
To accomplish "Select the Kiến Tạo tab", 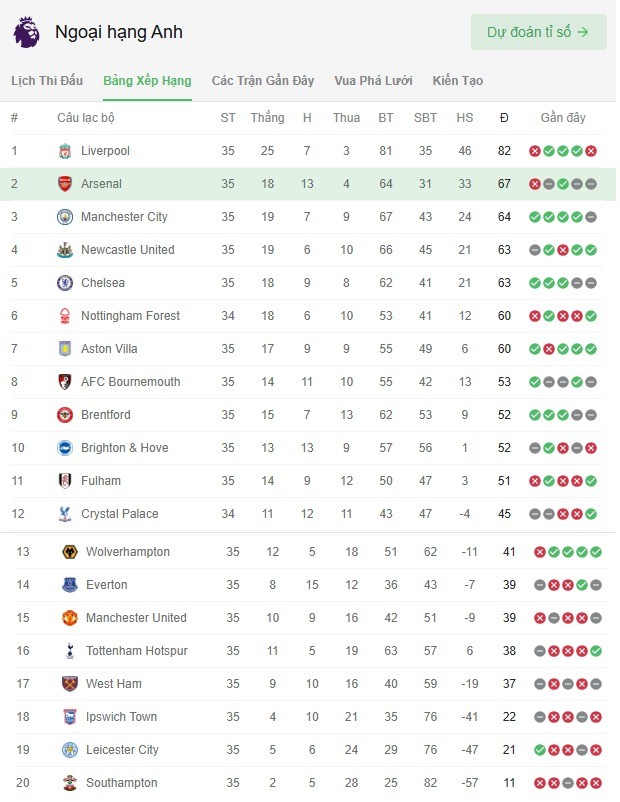I will pos(458,81).
